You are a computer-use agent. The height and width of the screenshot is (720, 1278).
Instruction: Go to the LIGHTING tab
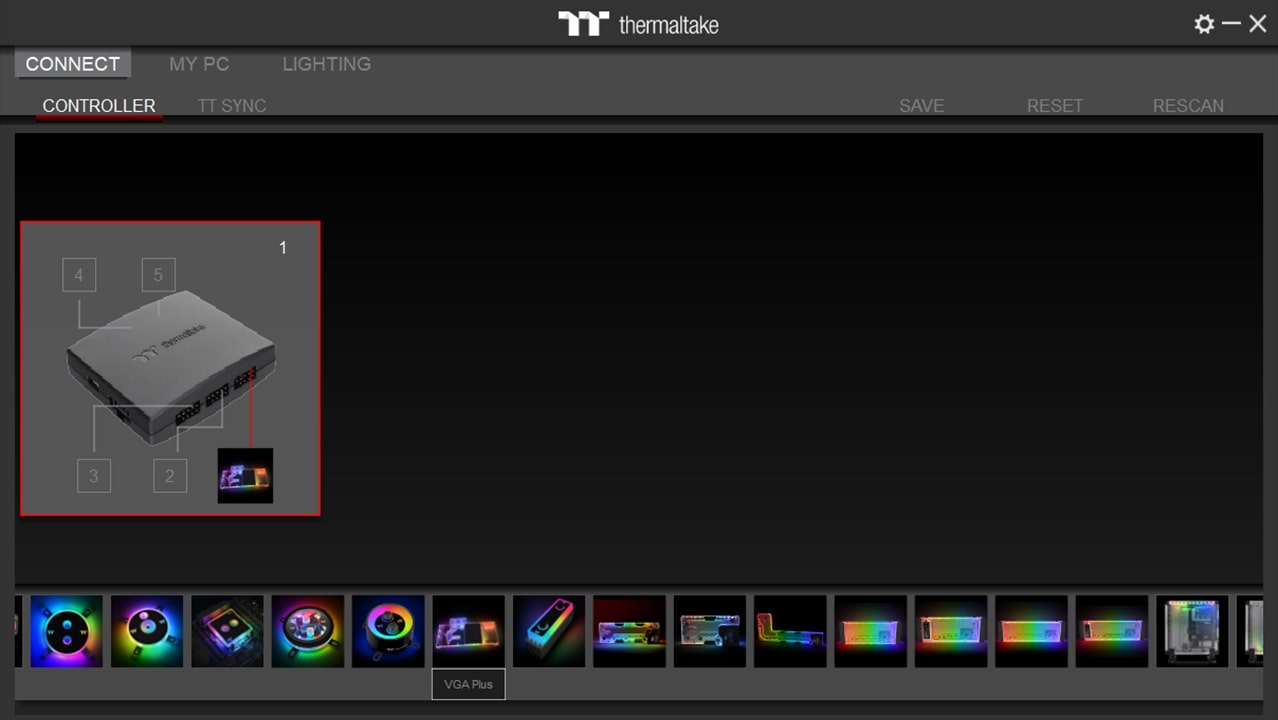(326, 64)
